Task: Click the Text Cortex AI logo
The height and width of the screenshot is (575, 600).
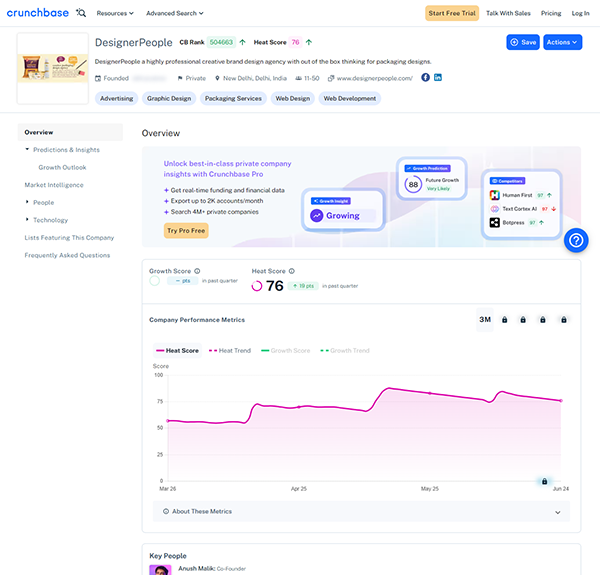Action: pyautogui.click(x=494, y=209)
